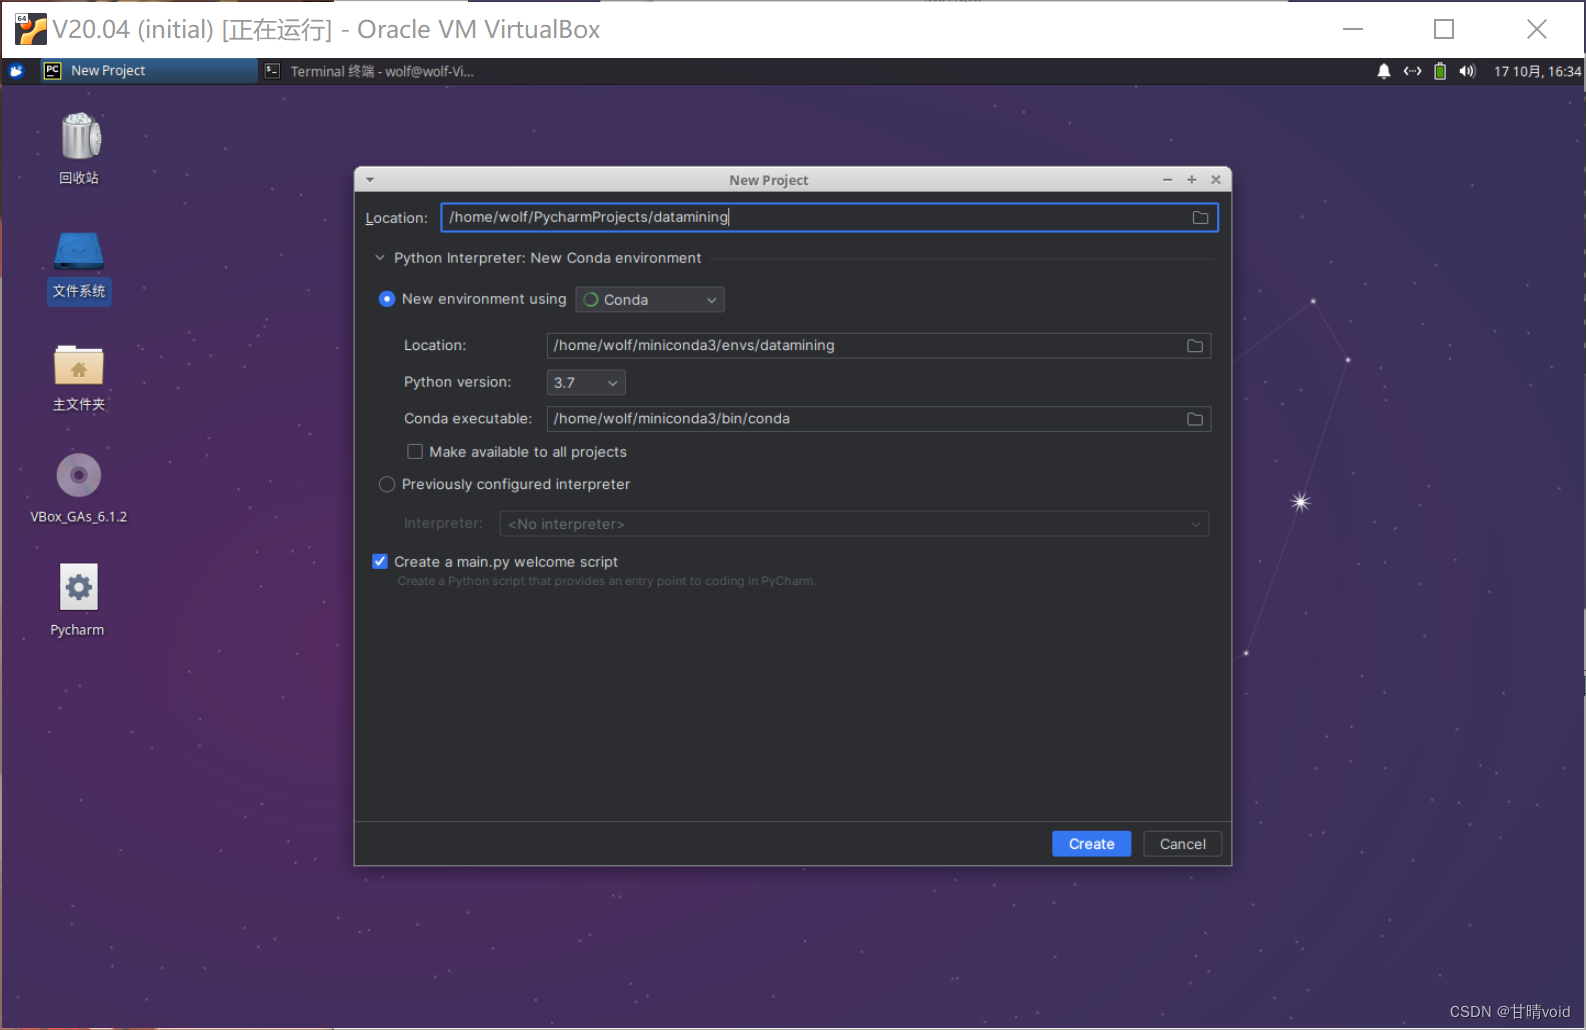Screen dimensions: 1586x1030
Task: Open the notification bell in panel
Action: (1384, 71)
